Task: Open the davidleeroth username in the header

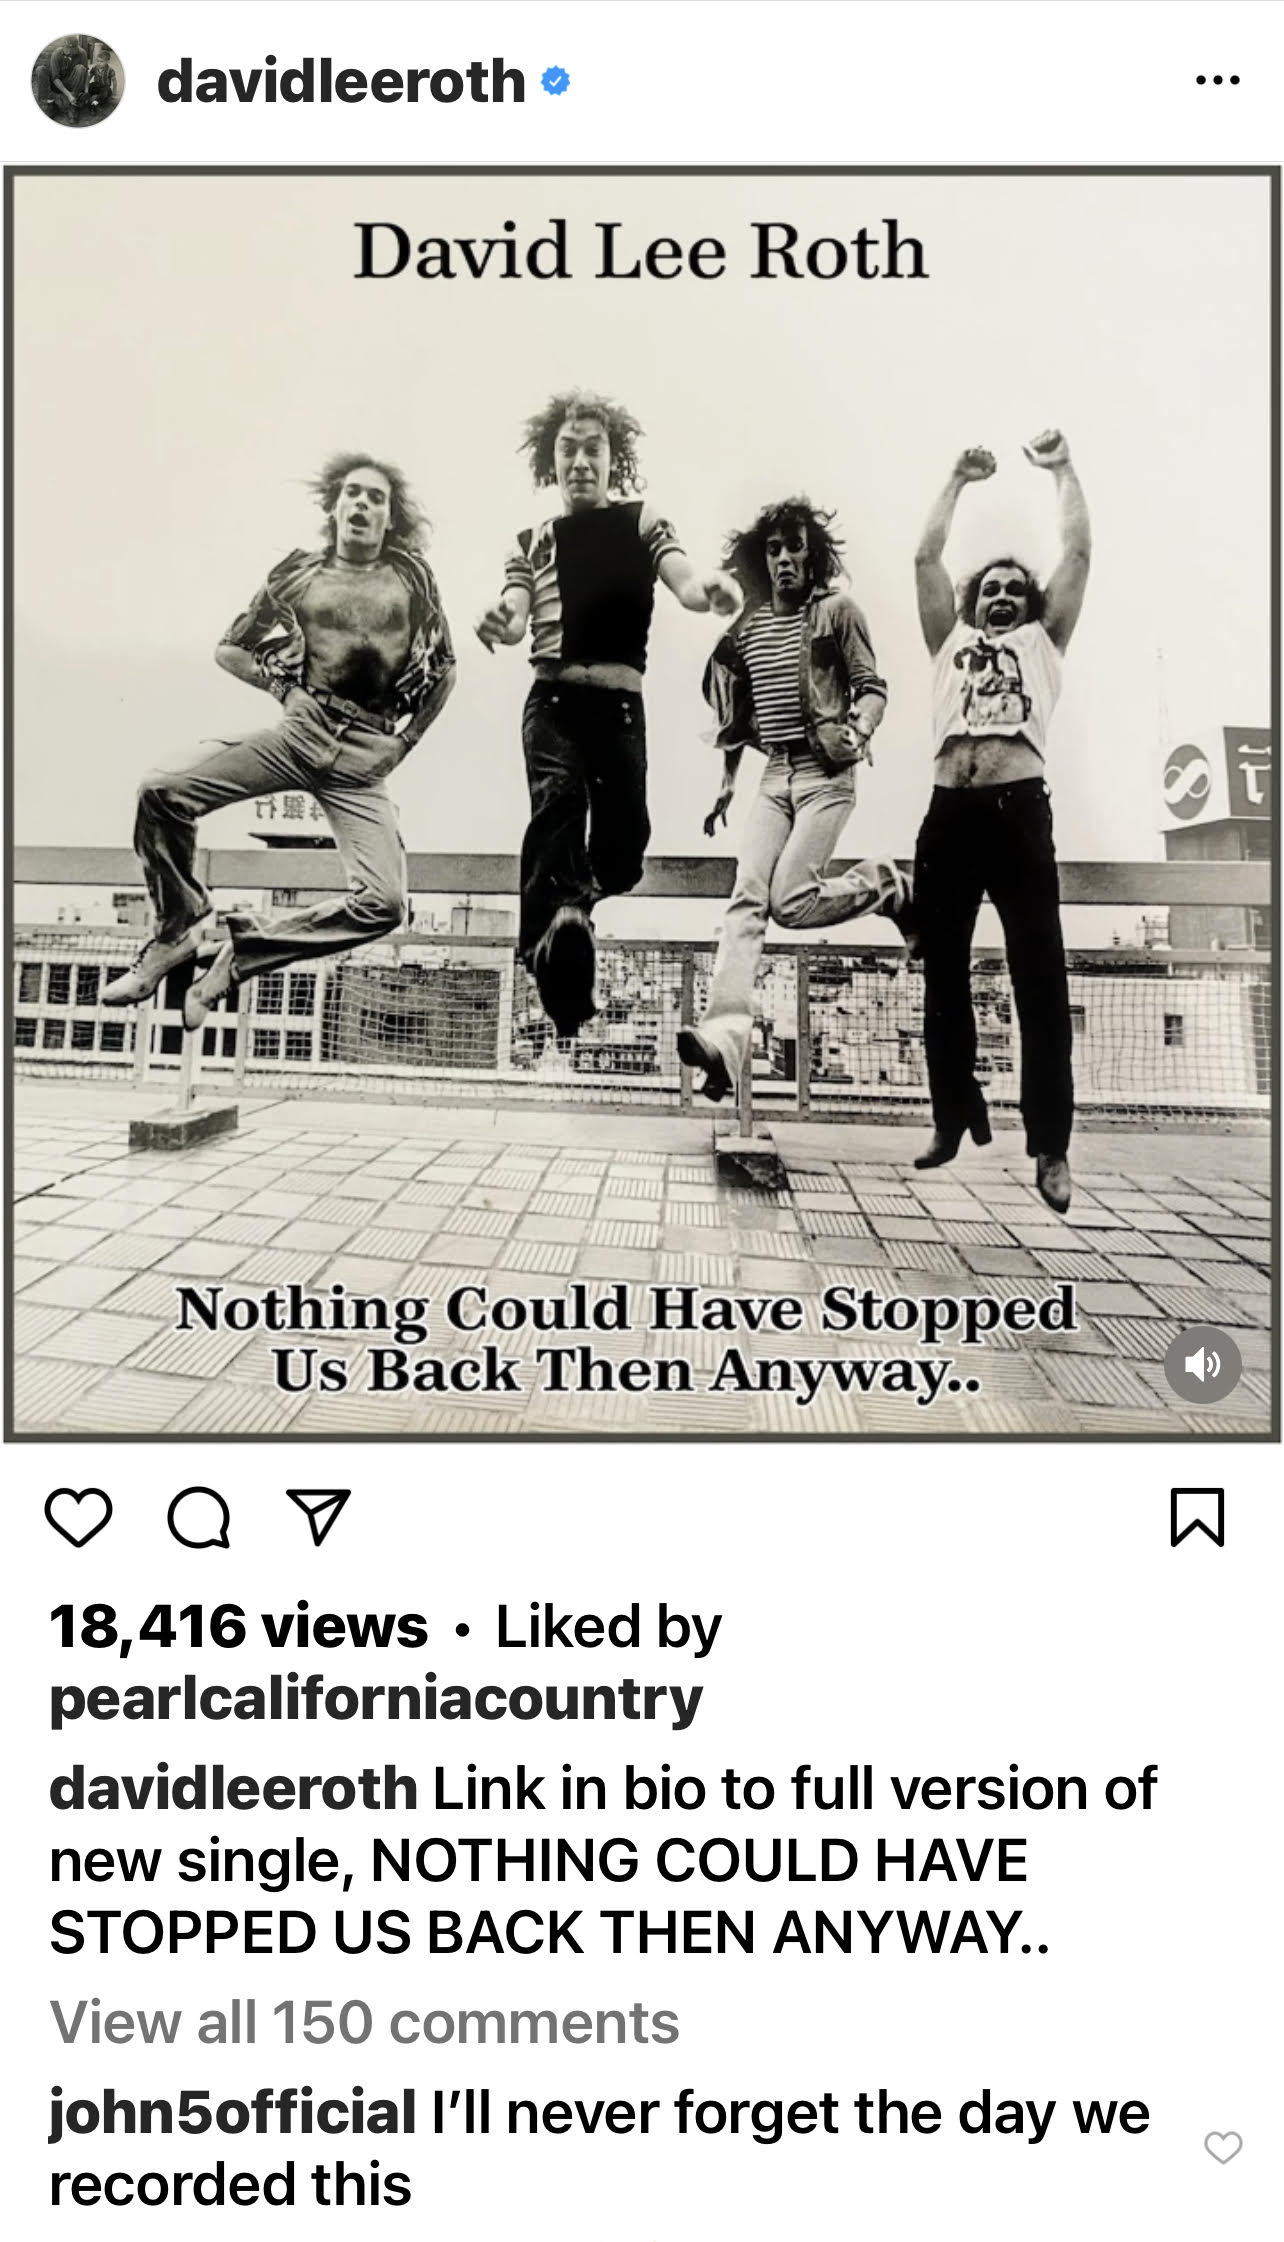Action: point(341,80)
